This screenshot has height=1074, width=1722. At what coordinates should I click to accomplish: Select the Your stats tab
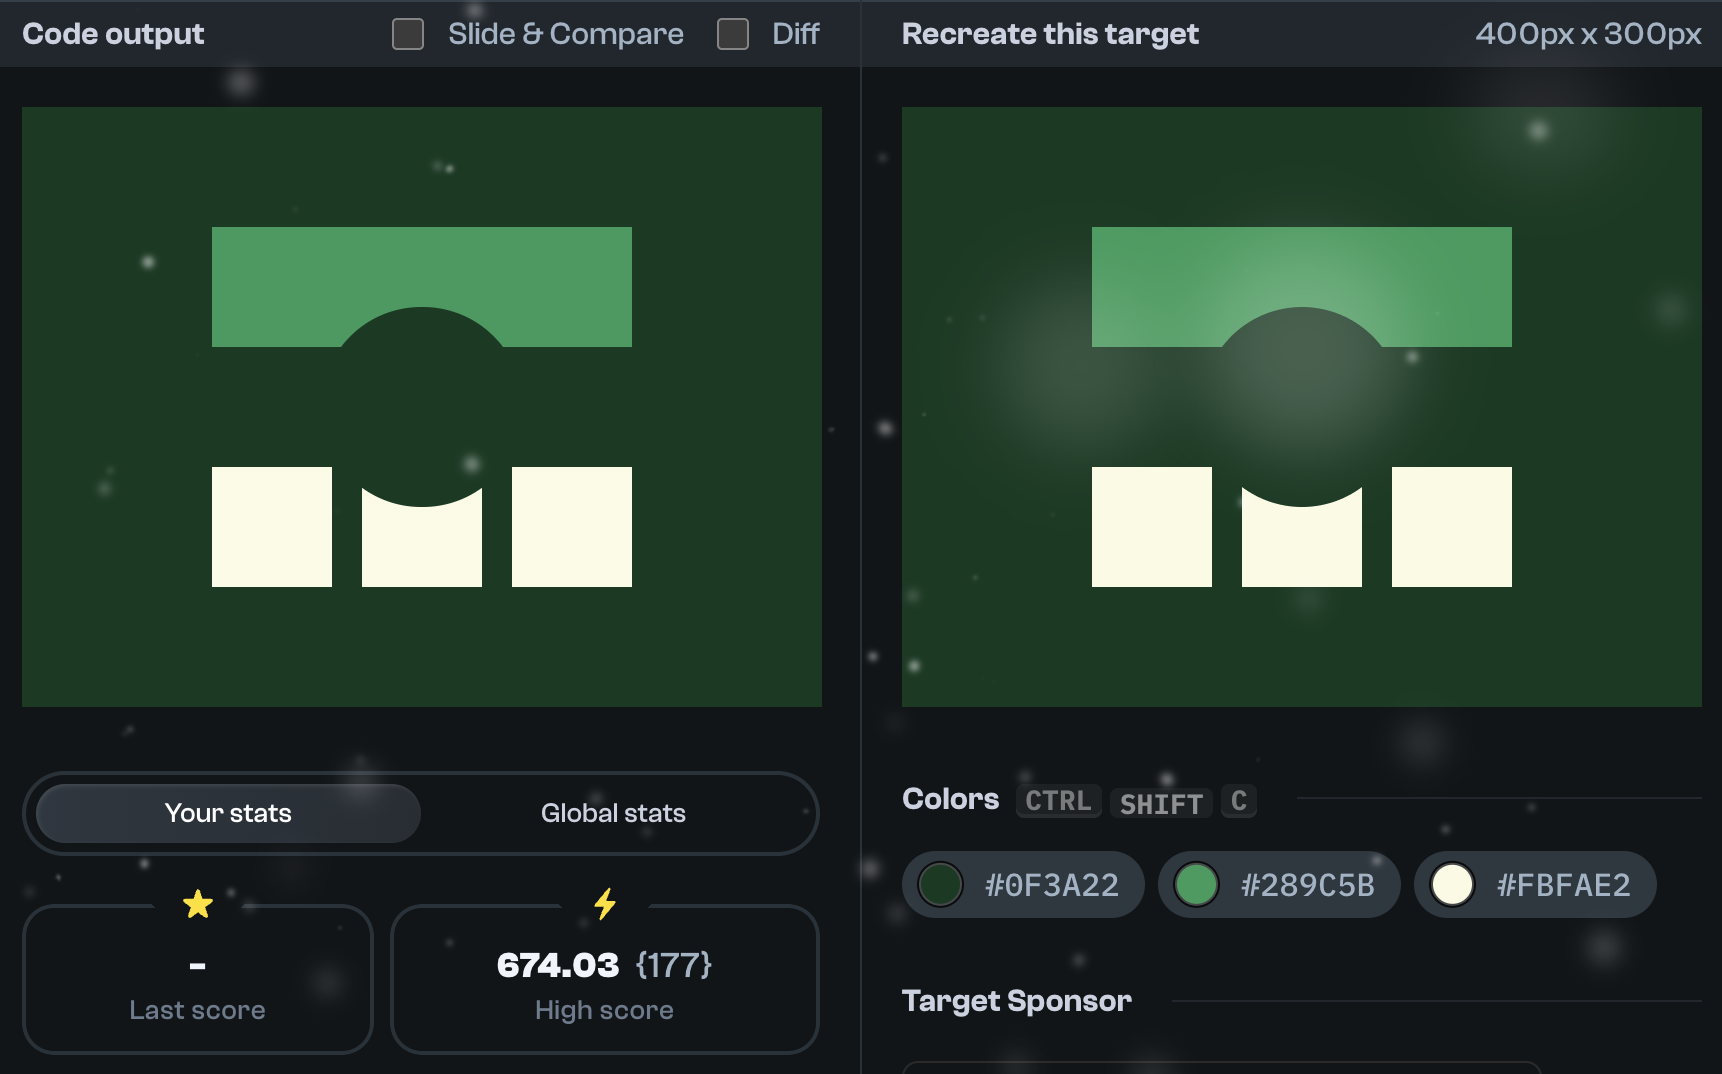click(x=228, y=813)
